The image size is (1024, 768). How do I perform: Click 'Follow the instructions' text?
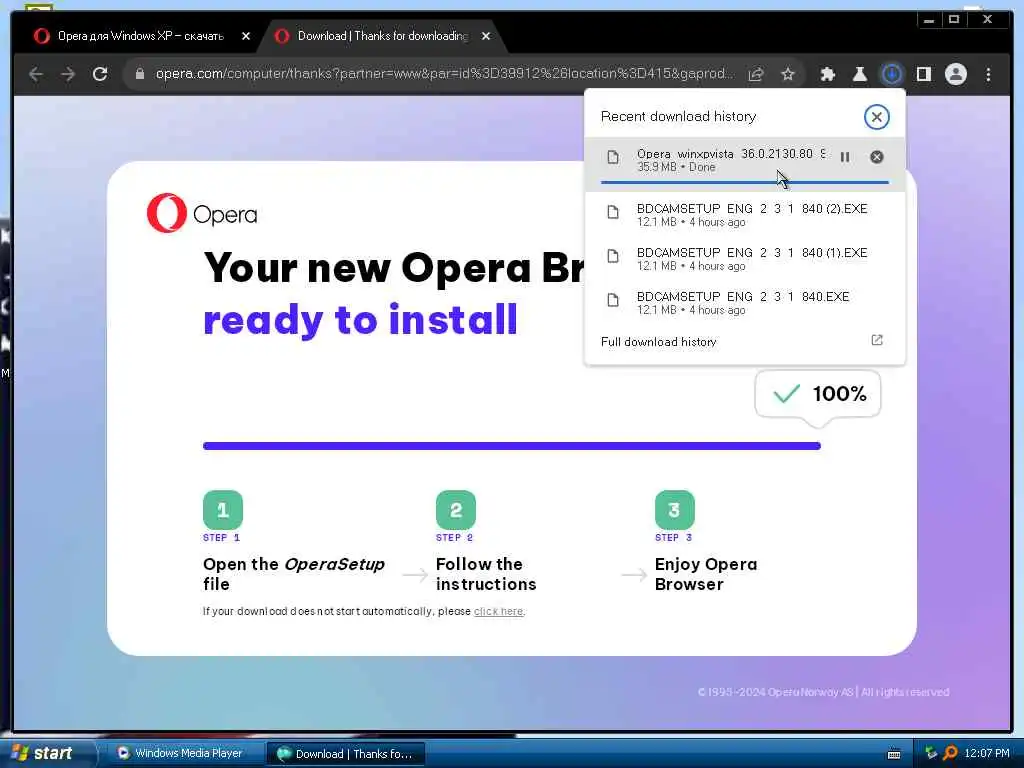(x=486, y=573)
